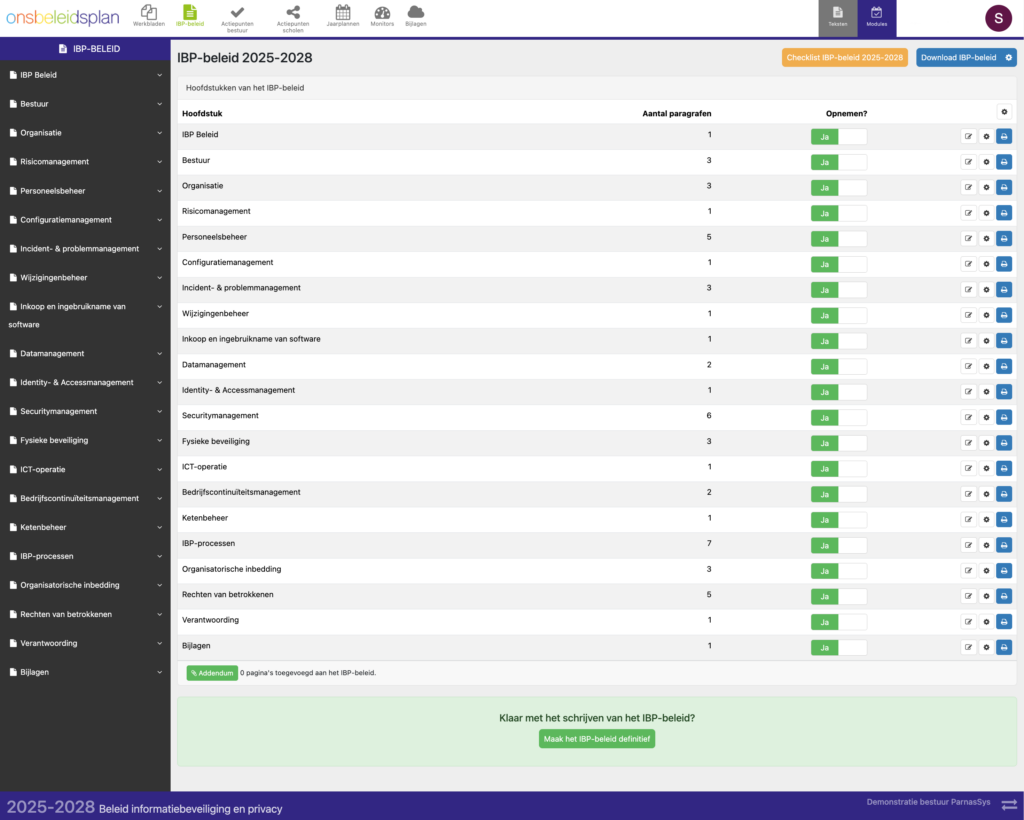
Task: Open Monitors via the gauge icon
Action: [382, 14]
